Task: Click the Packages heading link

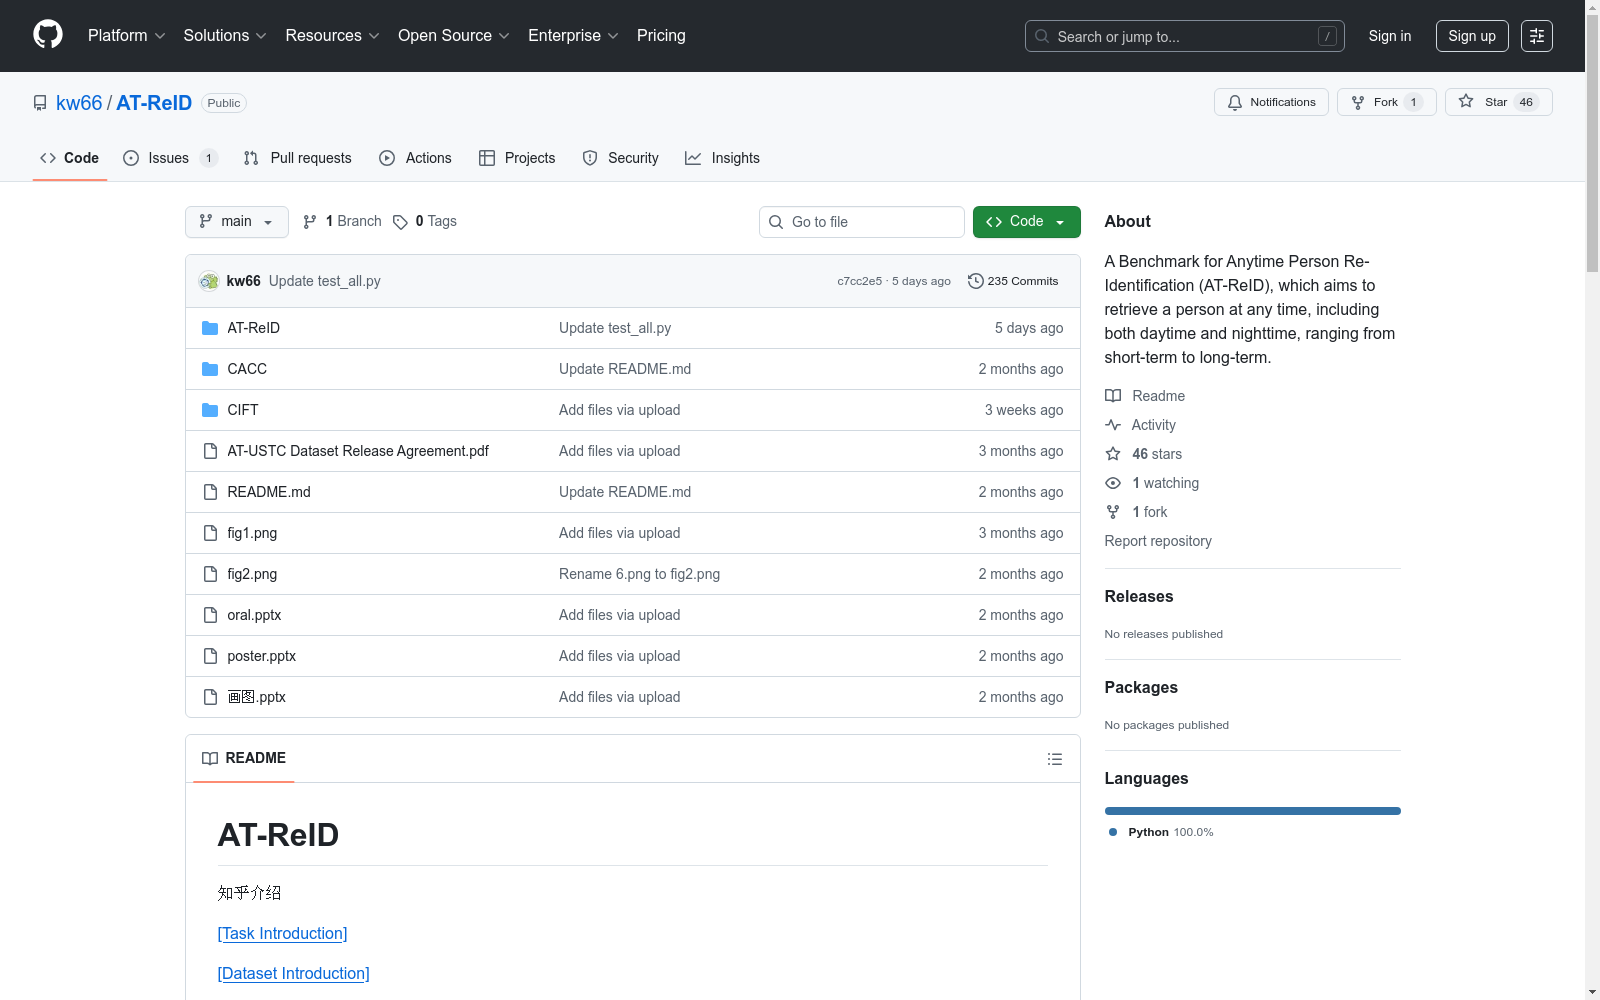Action: 1141,687
